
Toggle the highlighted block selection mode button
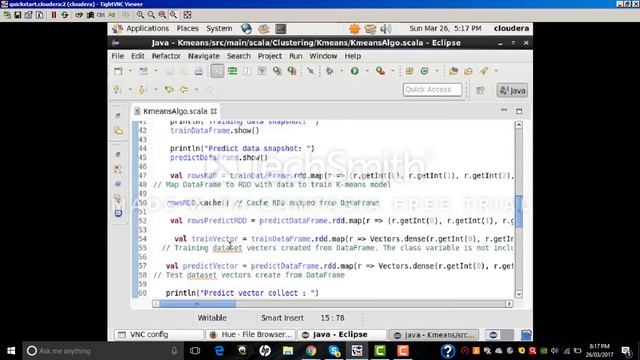click(x=217, y=71)
